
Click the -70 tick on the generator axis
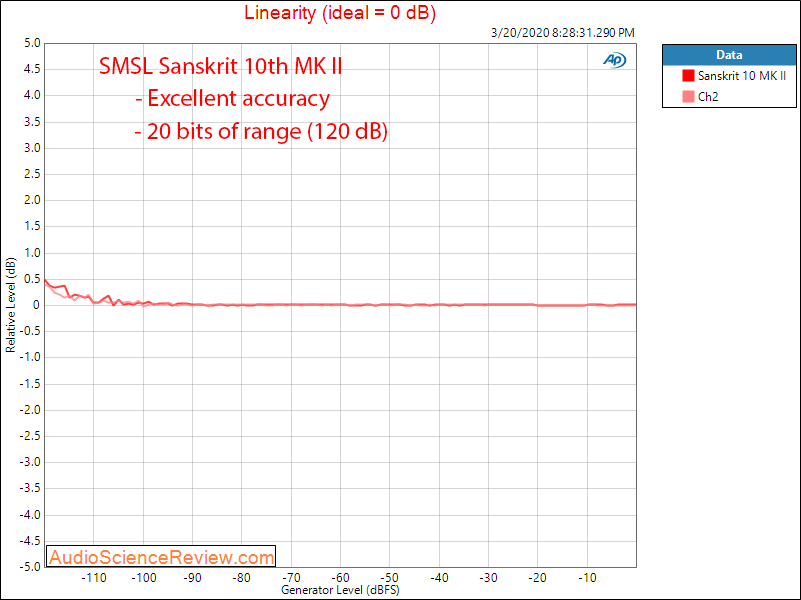[x=291, y=578]
